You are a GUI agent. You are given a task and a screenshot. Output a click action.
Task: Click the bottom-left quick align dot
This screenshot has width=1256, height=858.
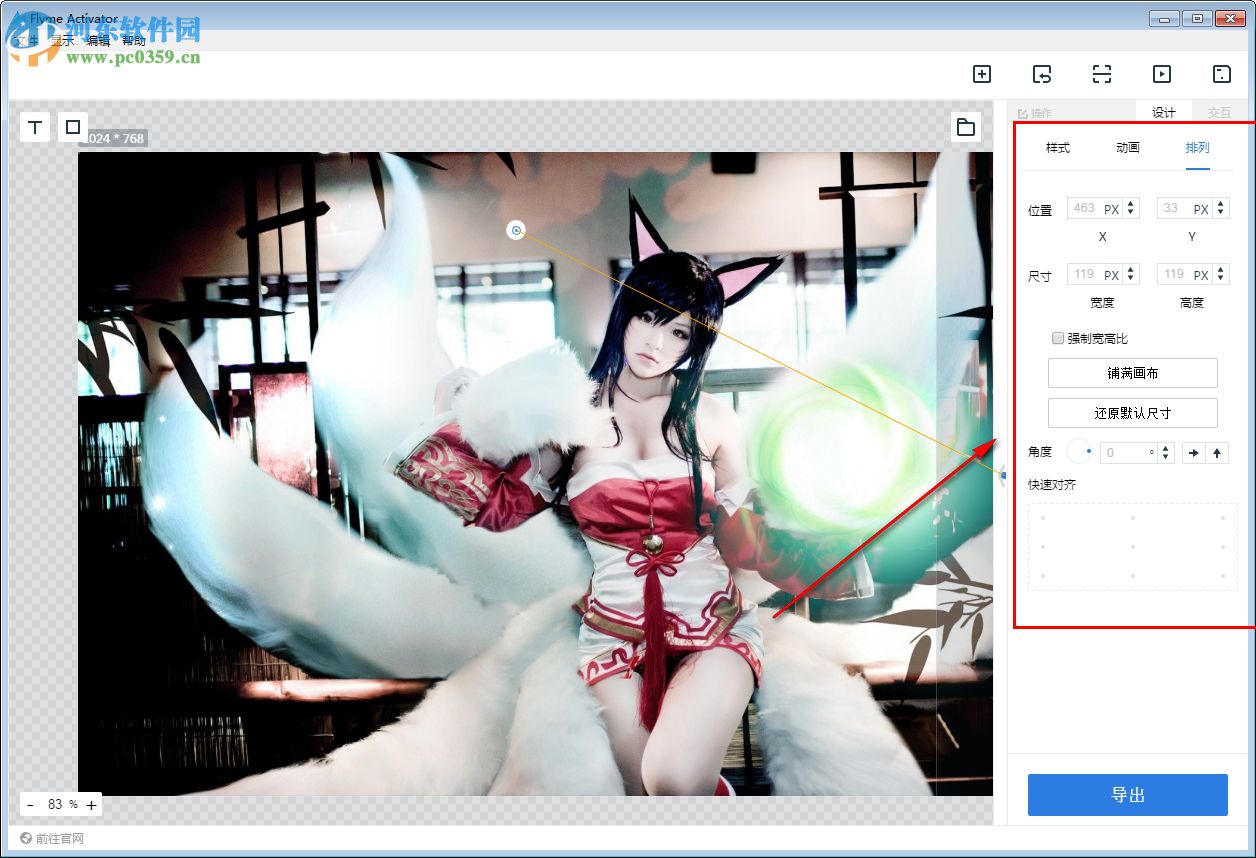(x=1043, y=576)
